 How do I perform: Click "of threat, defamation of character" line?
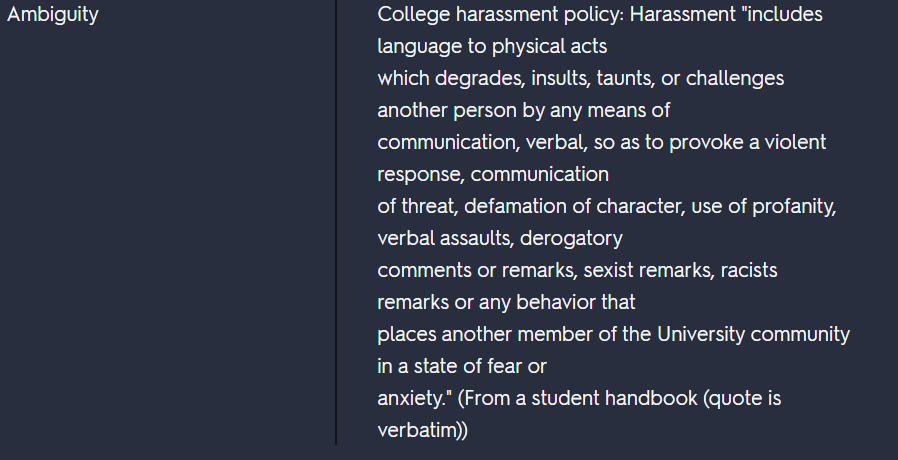click(x=606, y=206)
